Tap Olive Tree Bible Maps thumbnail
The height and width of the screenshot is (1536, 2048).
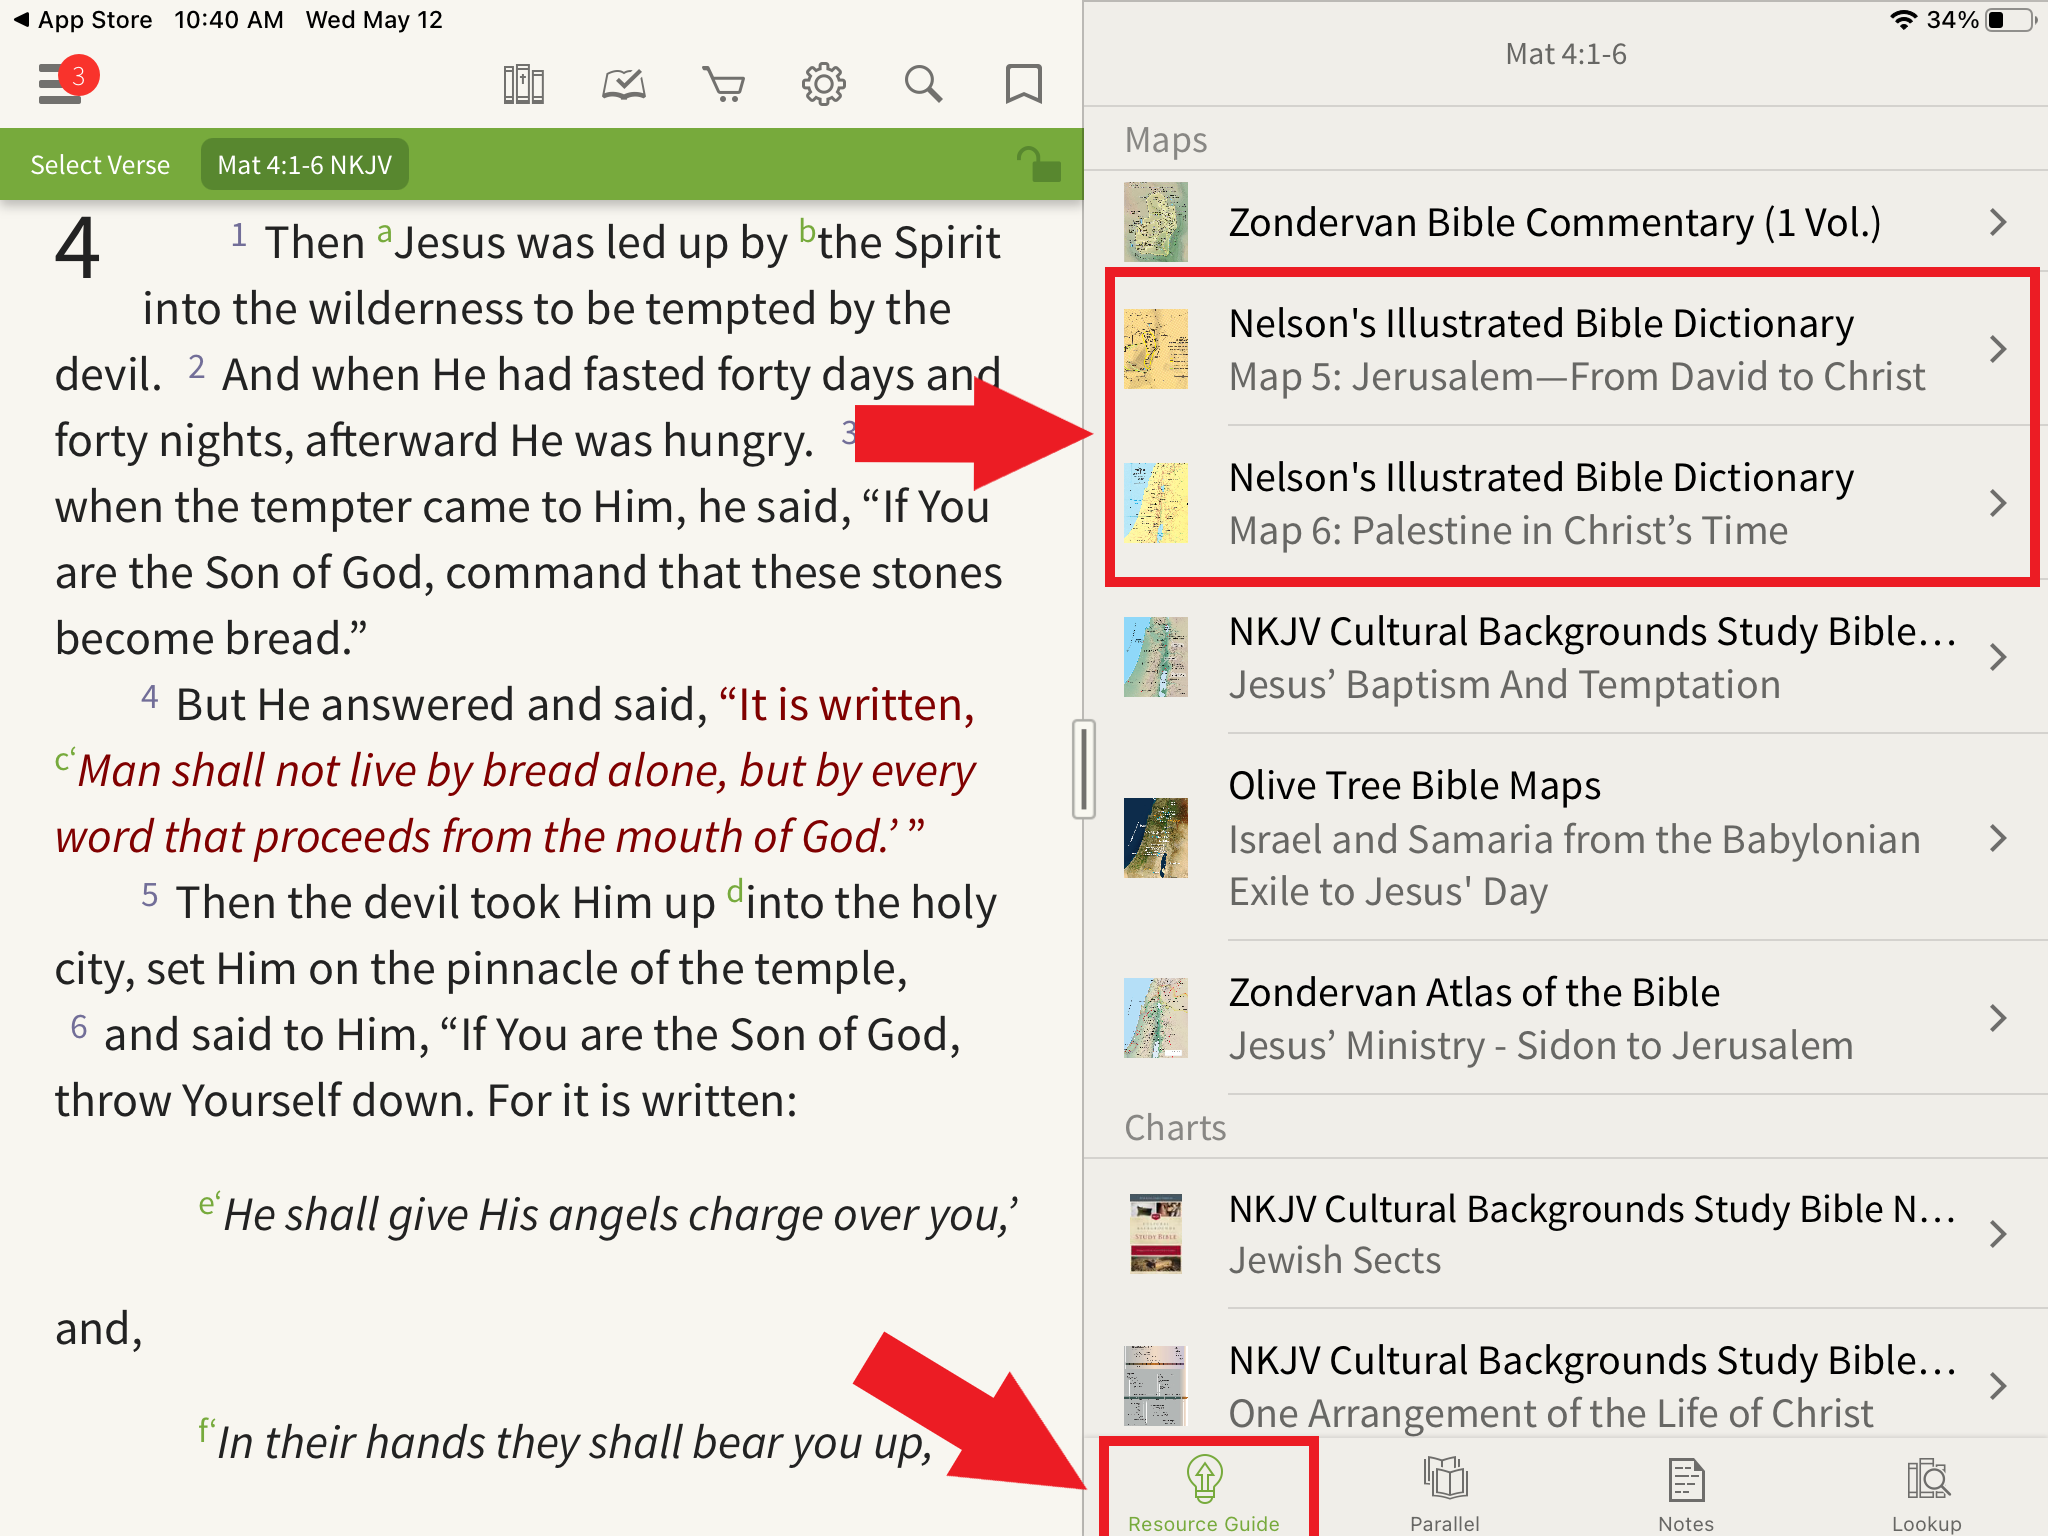point(1156,838)
